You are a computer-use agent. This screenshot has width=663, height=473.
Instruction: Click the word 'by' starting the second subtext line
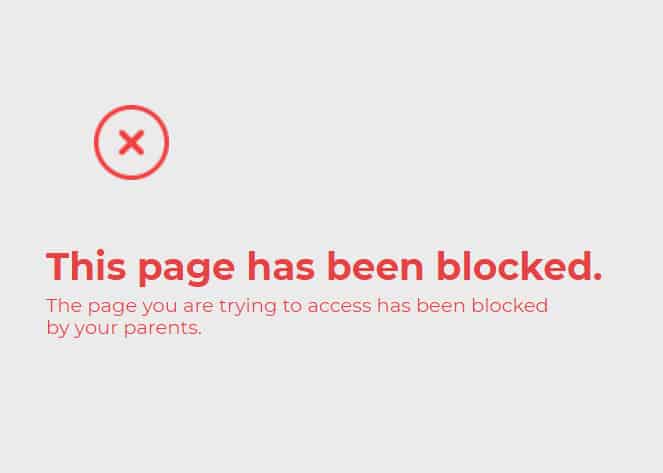pos(58,328)
